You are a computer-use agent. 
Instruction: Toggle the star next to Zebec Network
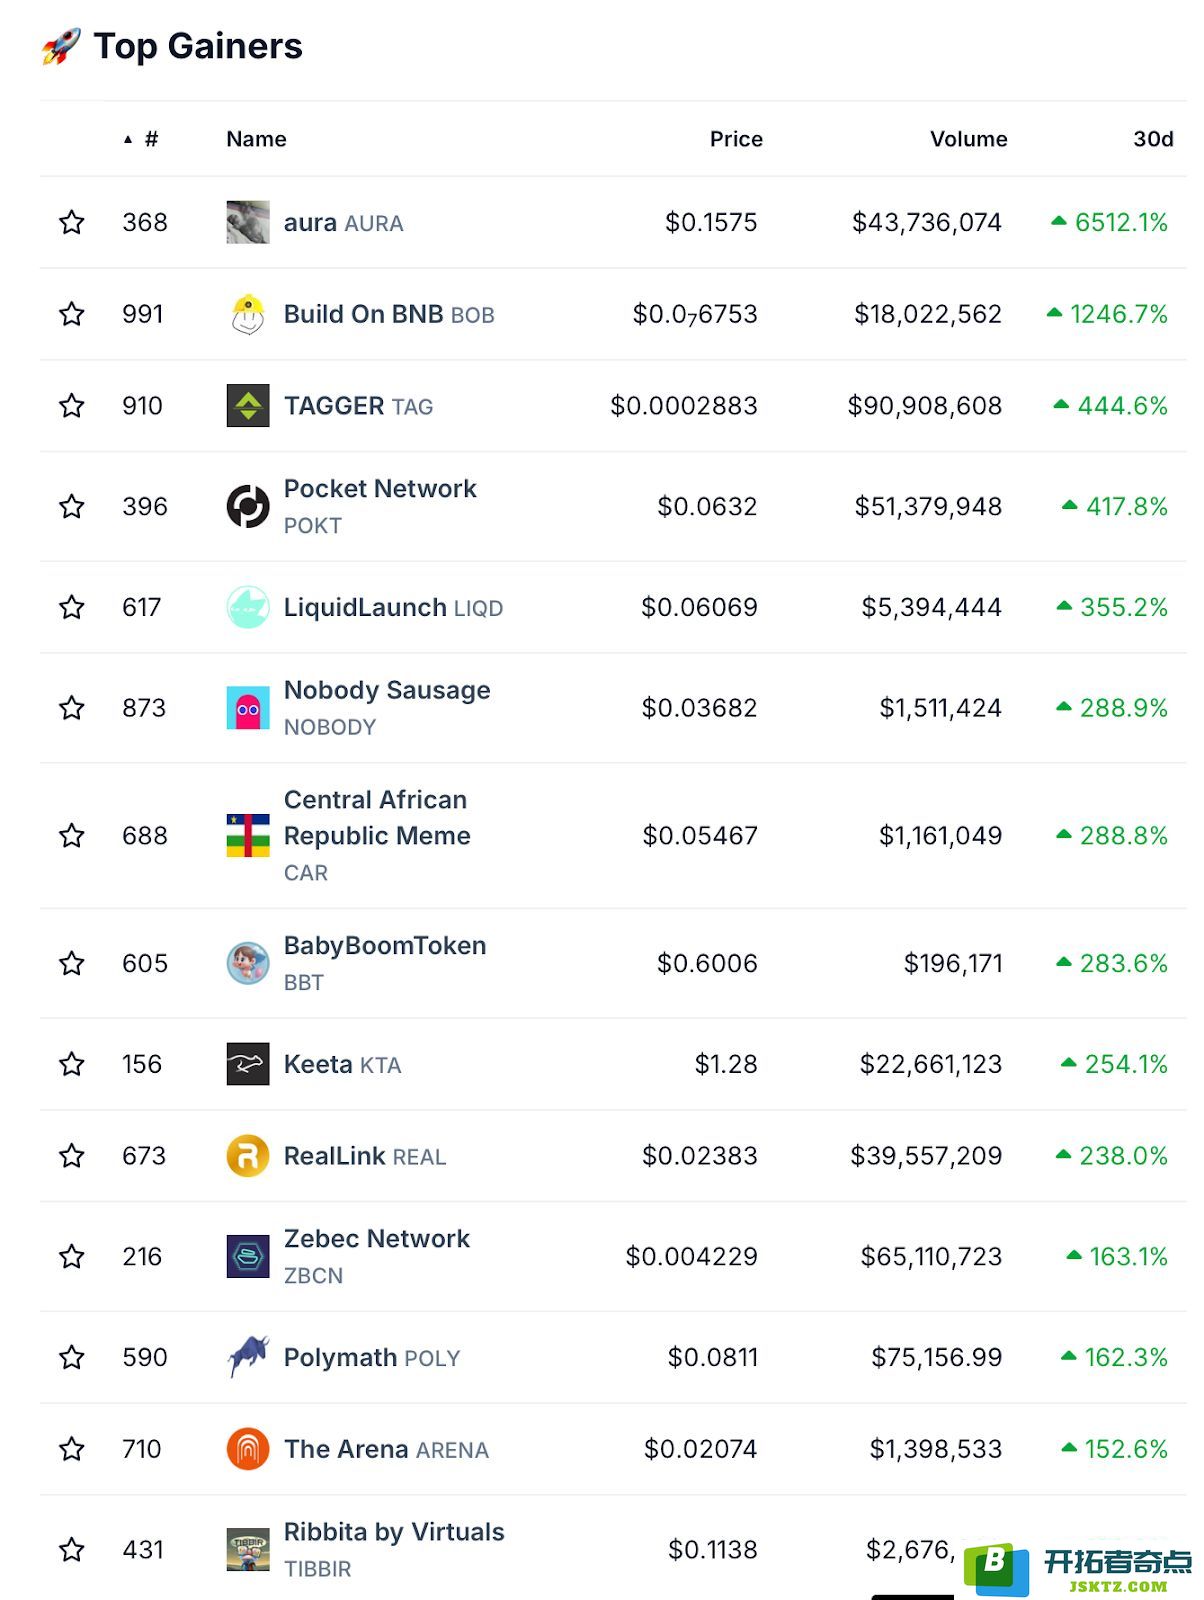pyautogui.click(x=72, y=1257)
